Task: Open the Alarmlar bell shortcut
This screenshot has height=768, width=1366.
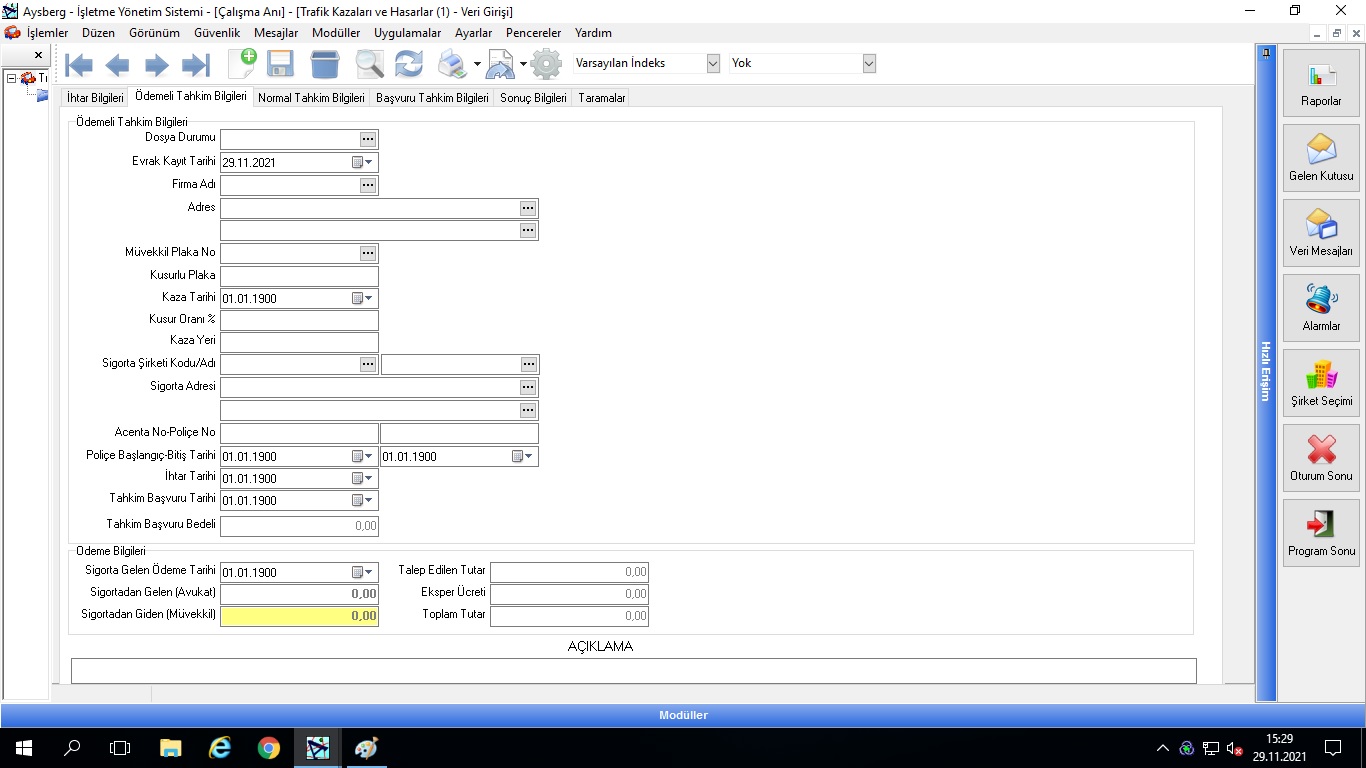Action: click(x=1321, y=308)
